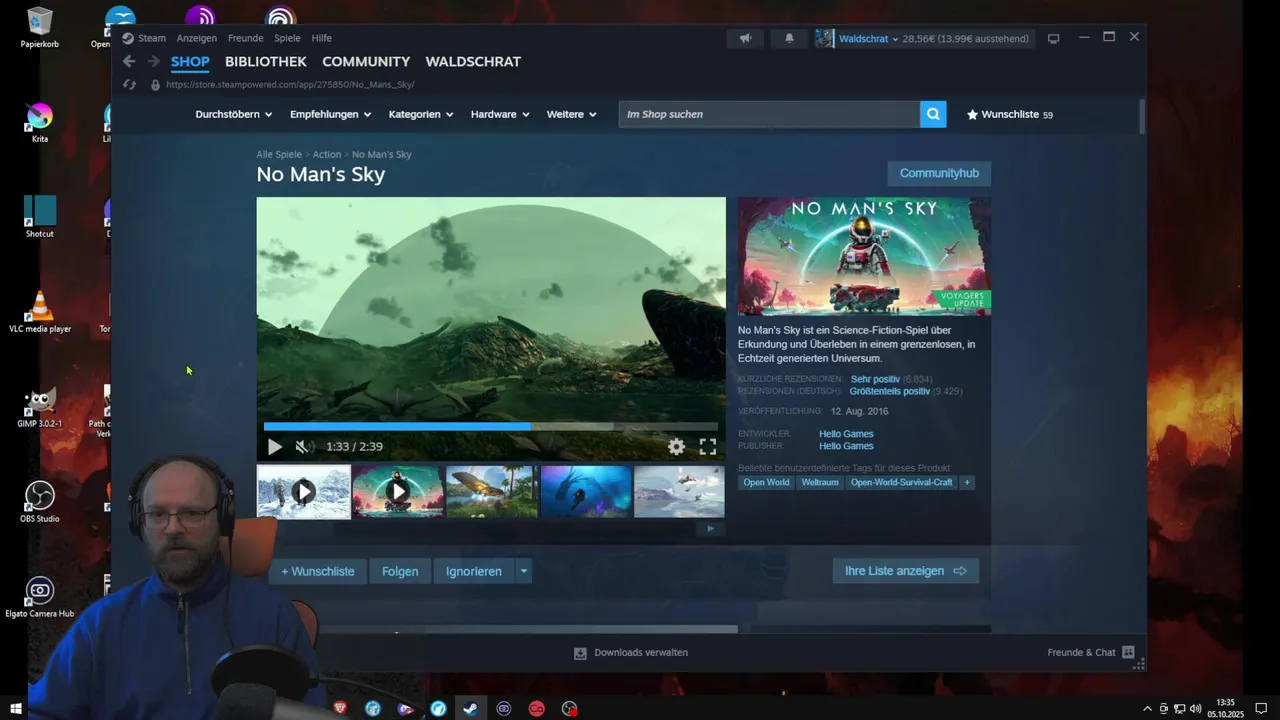Viewport: 1280px width, 720px height.
Task: Open the Empfehlungen dropdown
Action: pyautogui.click(x=330, y=114)
